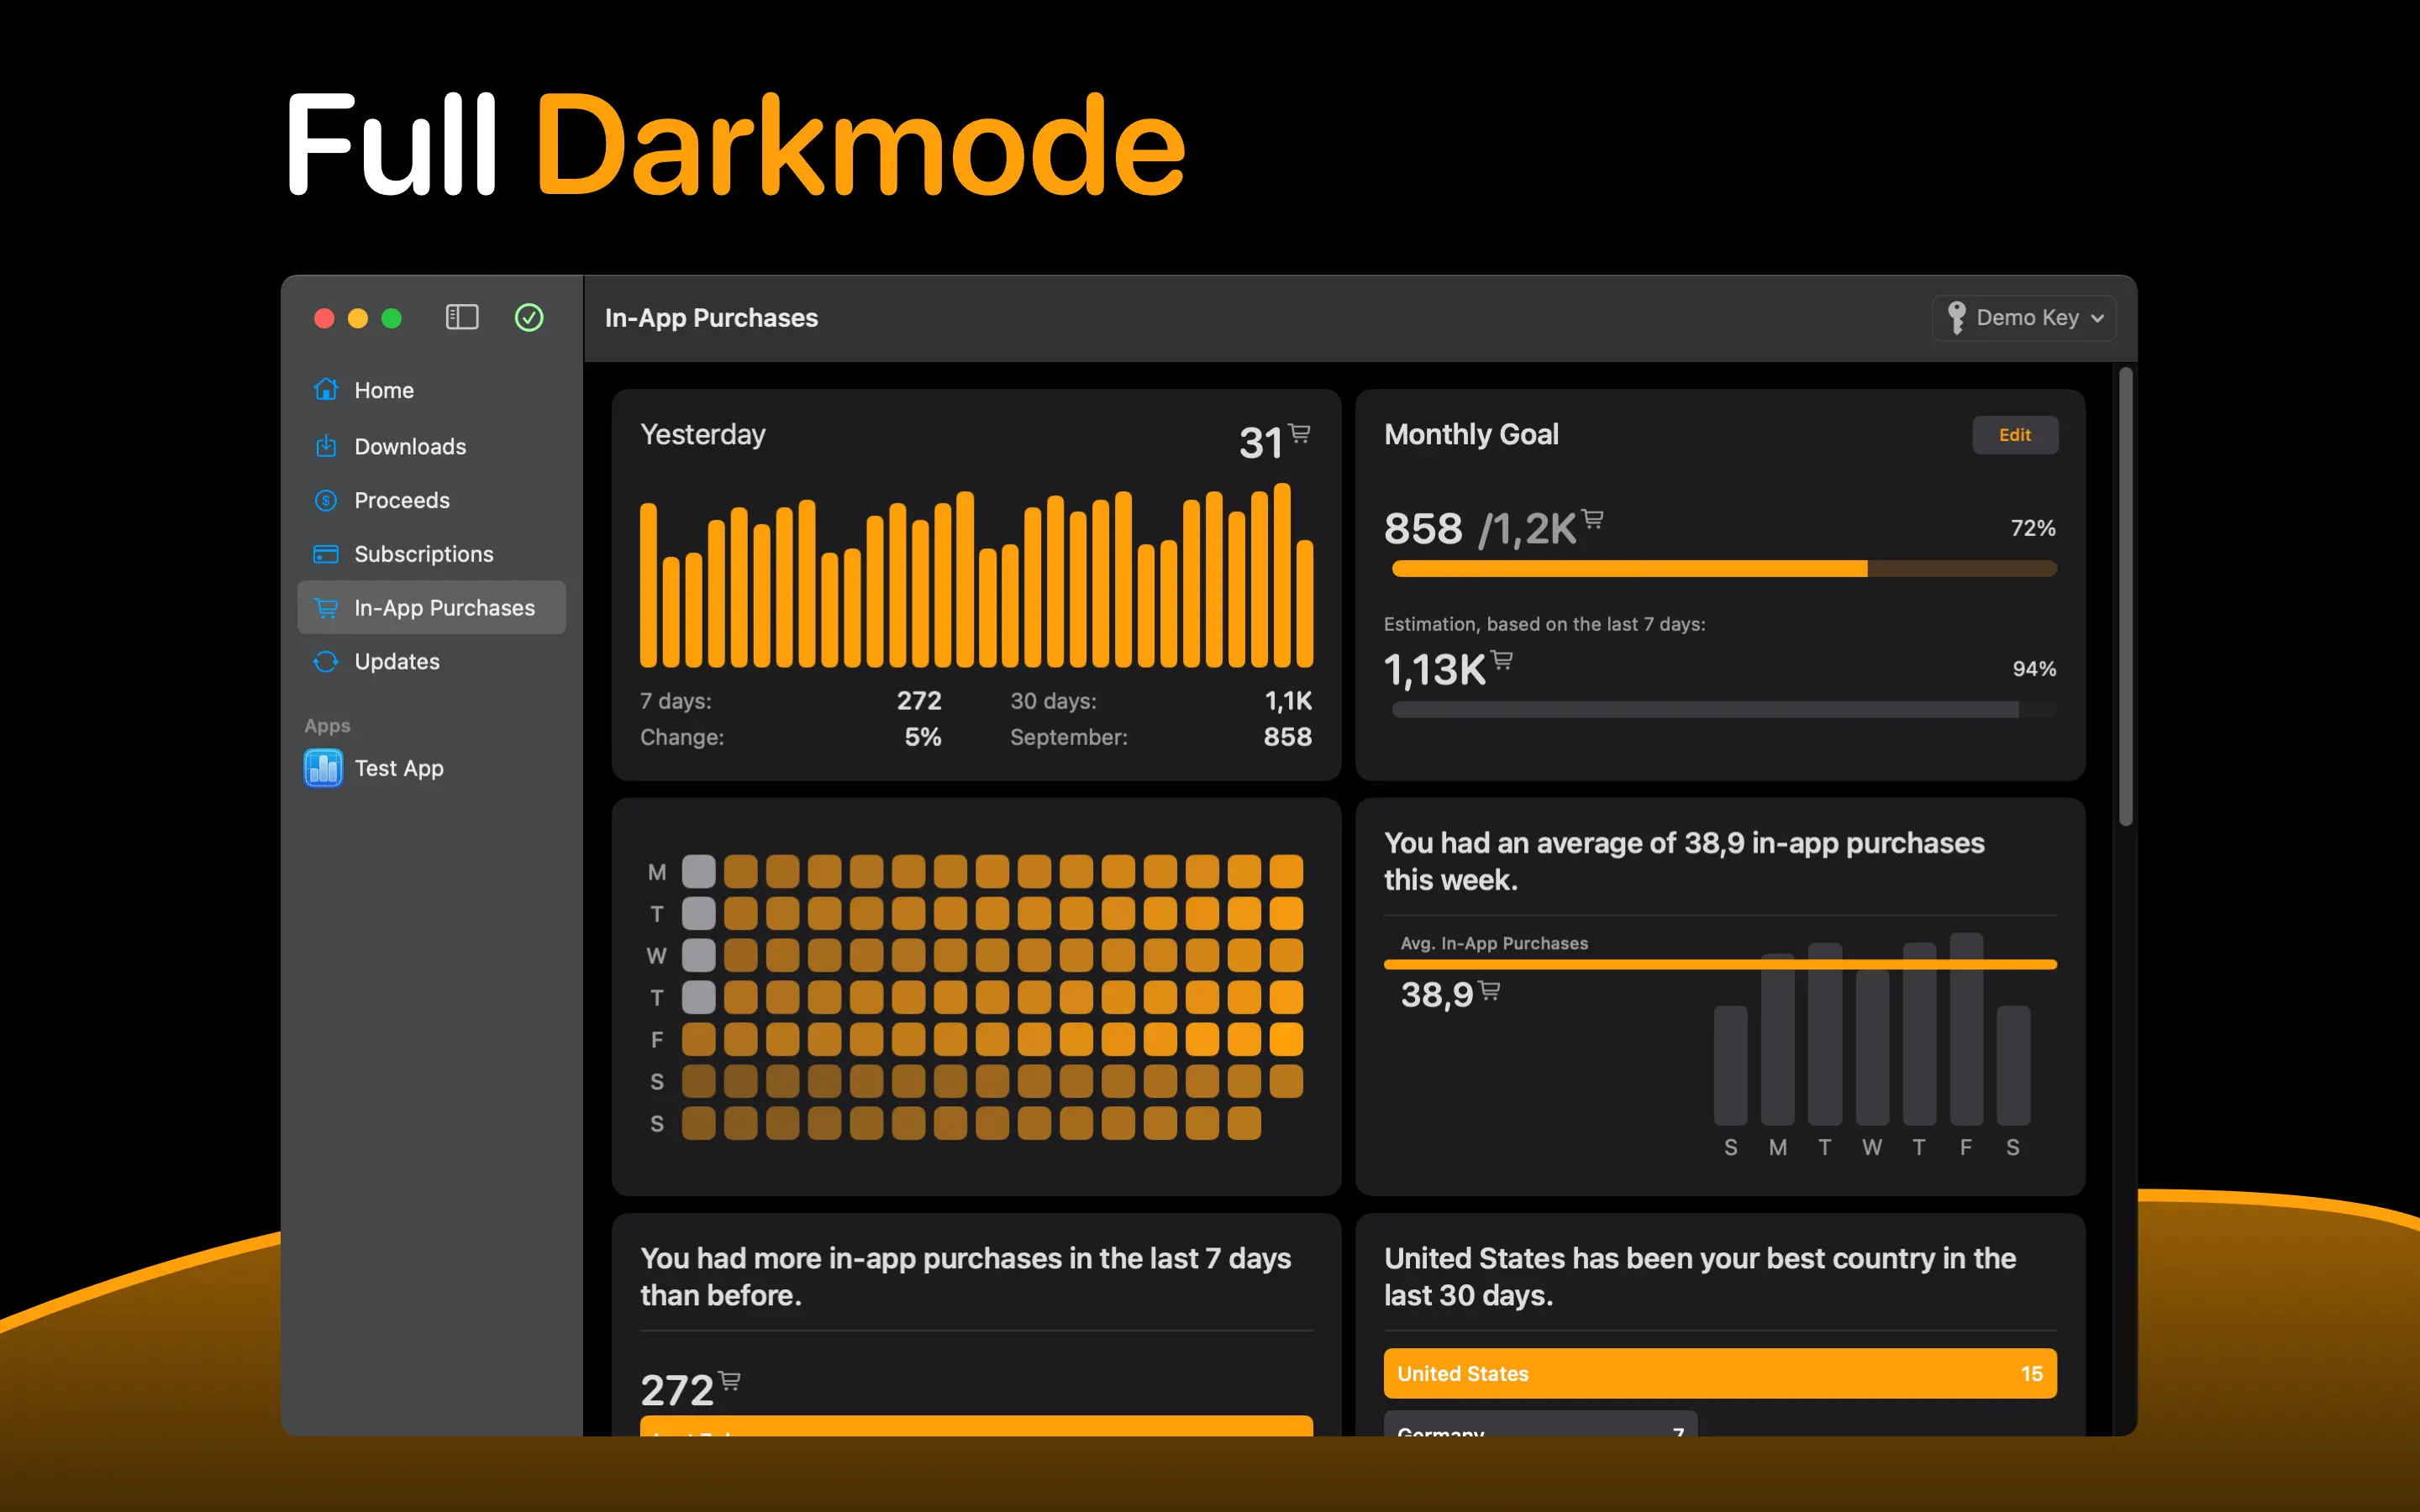This screenshot has width=2420, height=1512.
Task: Expand the Demo Key chevron arrow
Action: click(x=2097, y=319)
